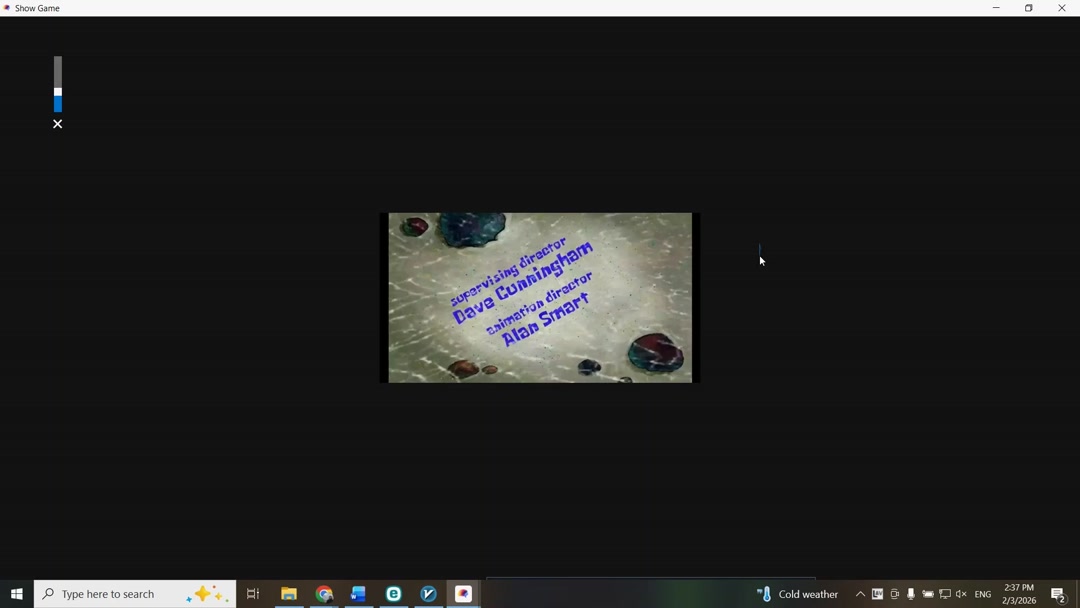Screen dimensions: 1080x608
Task: Open the clock showing 2:37 PM
Action: coord(1019,594)
